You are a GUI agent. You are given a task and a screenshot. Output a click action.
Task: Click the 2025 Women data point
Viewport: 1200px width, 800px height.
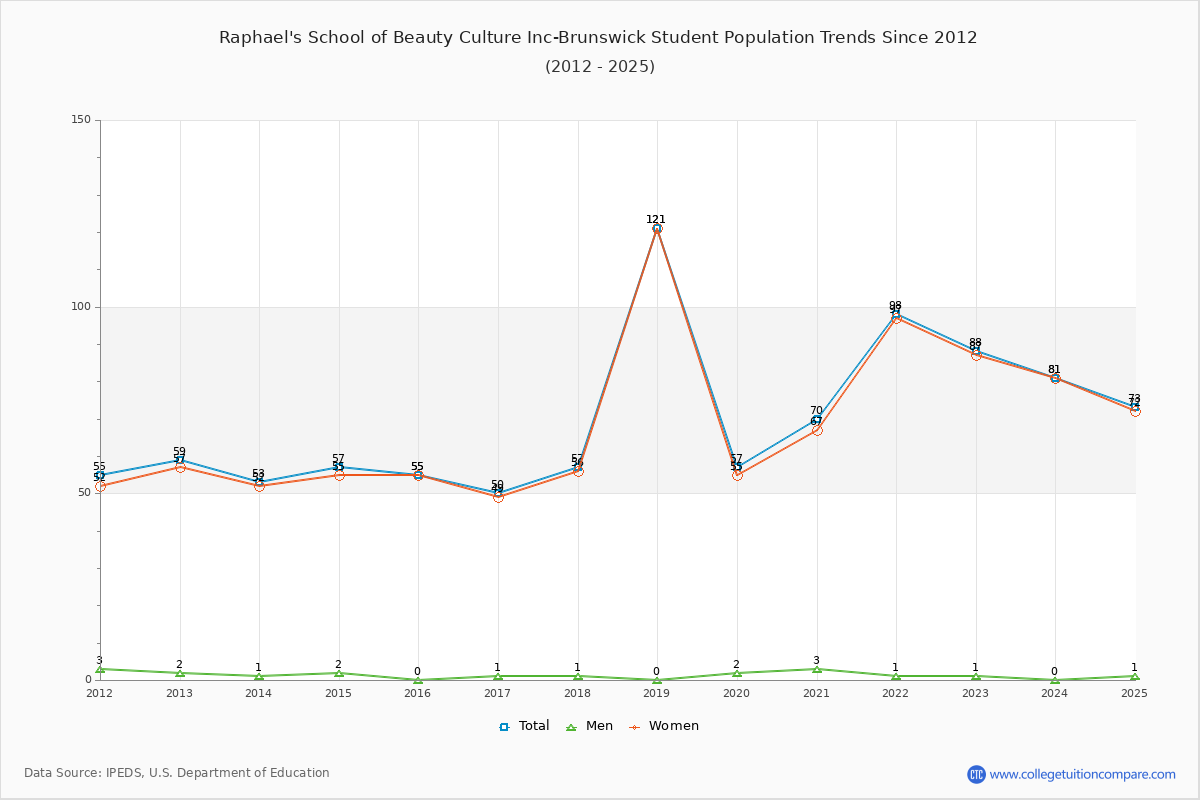1135,411
